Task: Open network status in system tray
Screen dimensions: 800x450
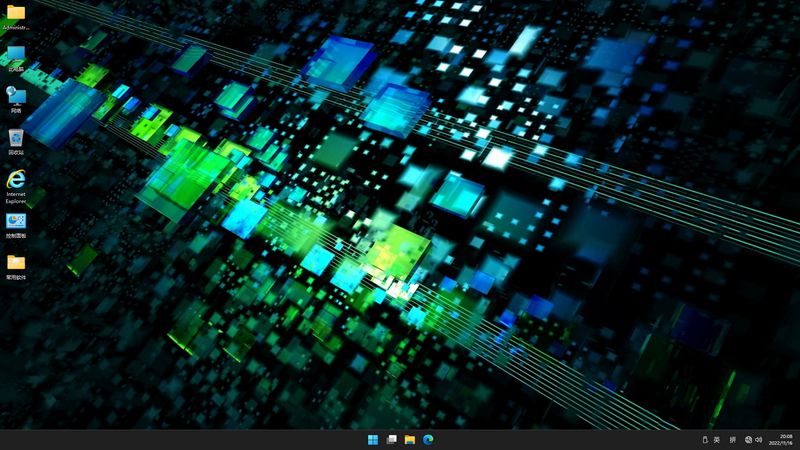Action: coord(749,440)
